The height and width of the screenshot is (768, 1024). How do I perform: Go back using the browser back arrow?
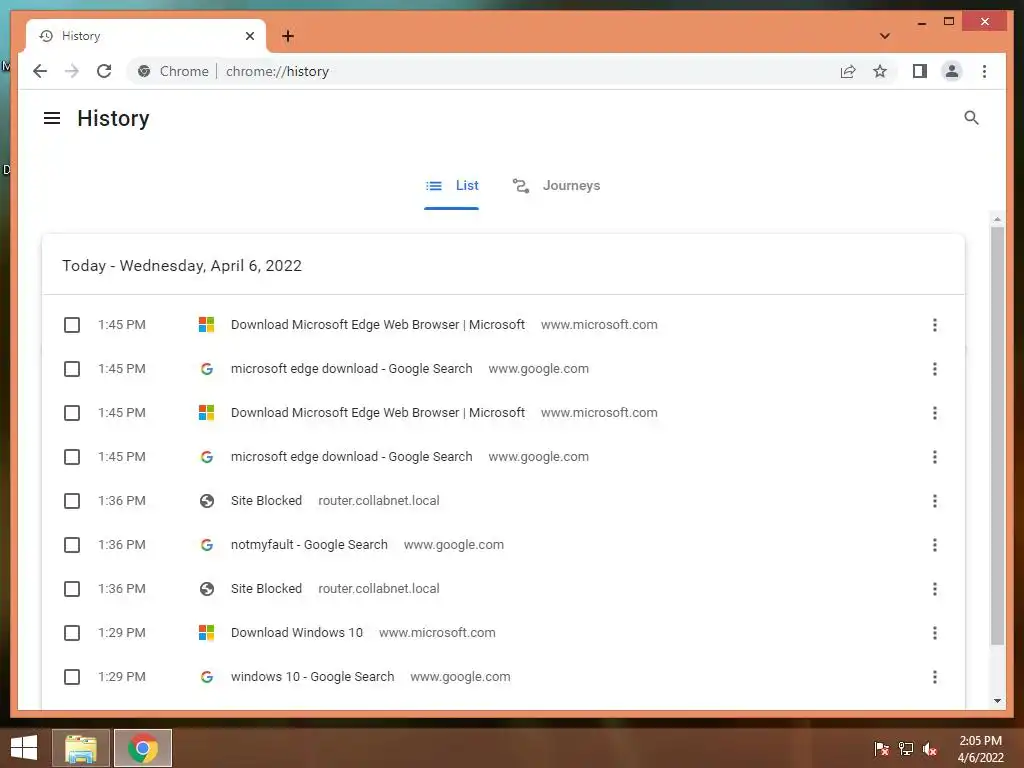coord(40,71)
